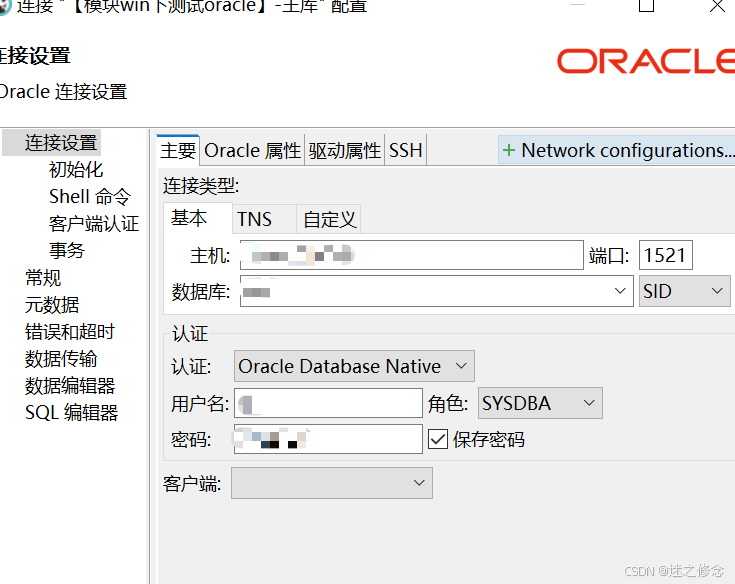Select 数据传输 in the left tree
Viewport: 735px width, 584px height.
pos(61,359)
